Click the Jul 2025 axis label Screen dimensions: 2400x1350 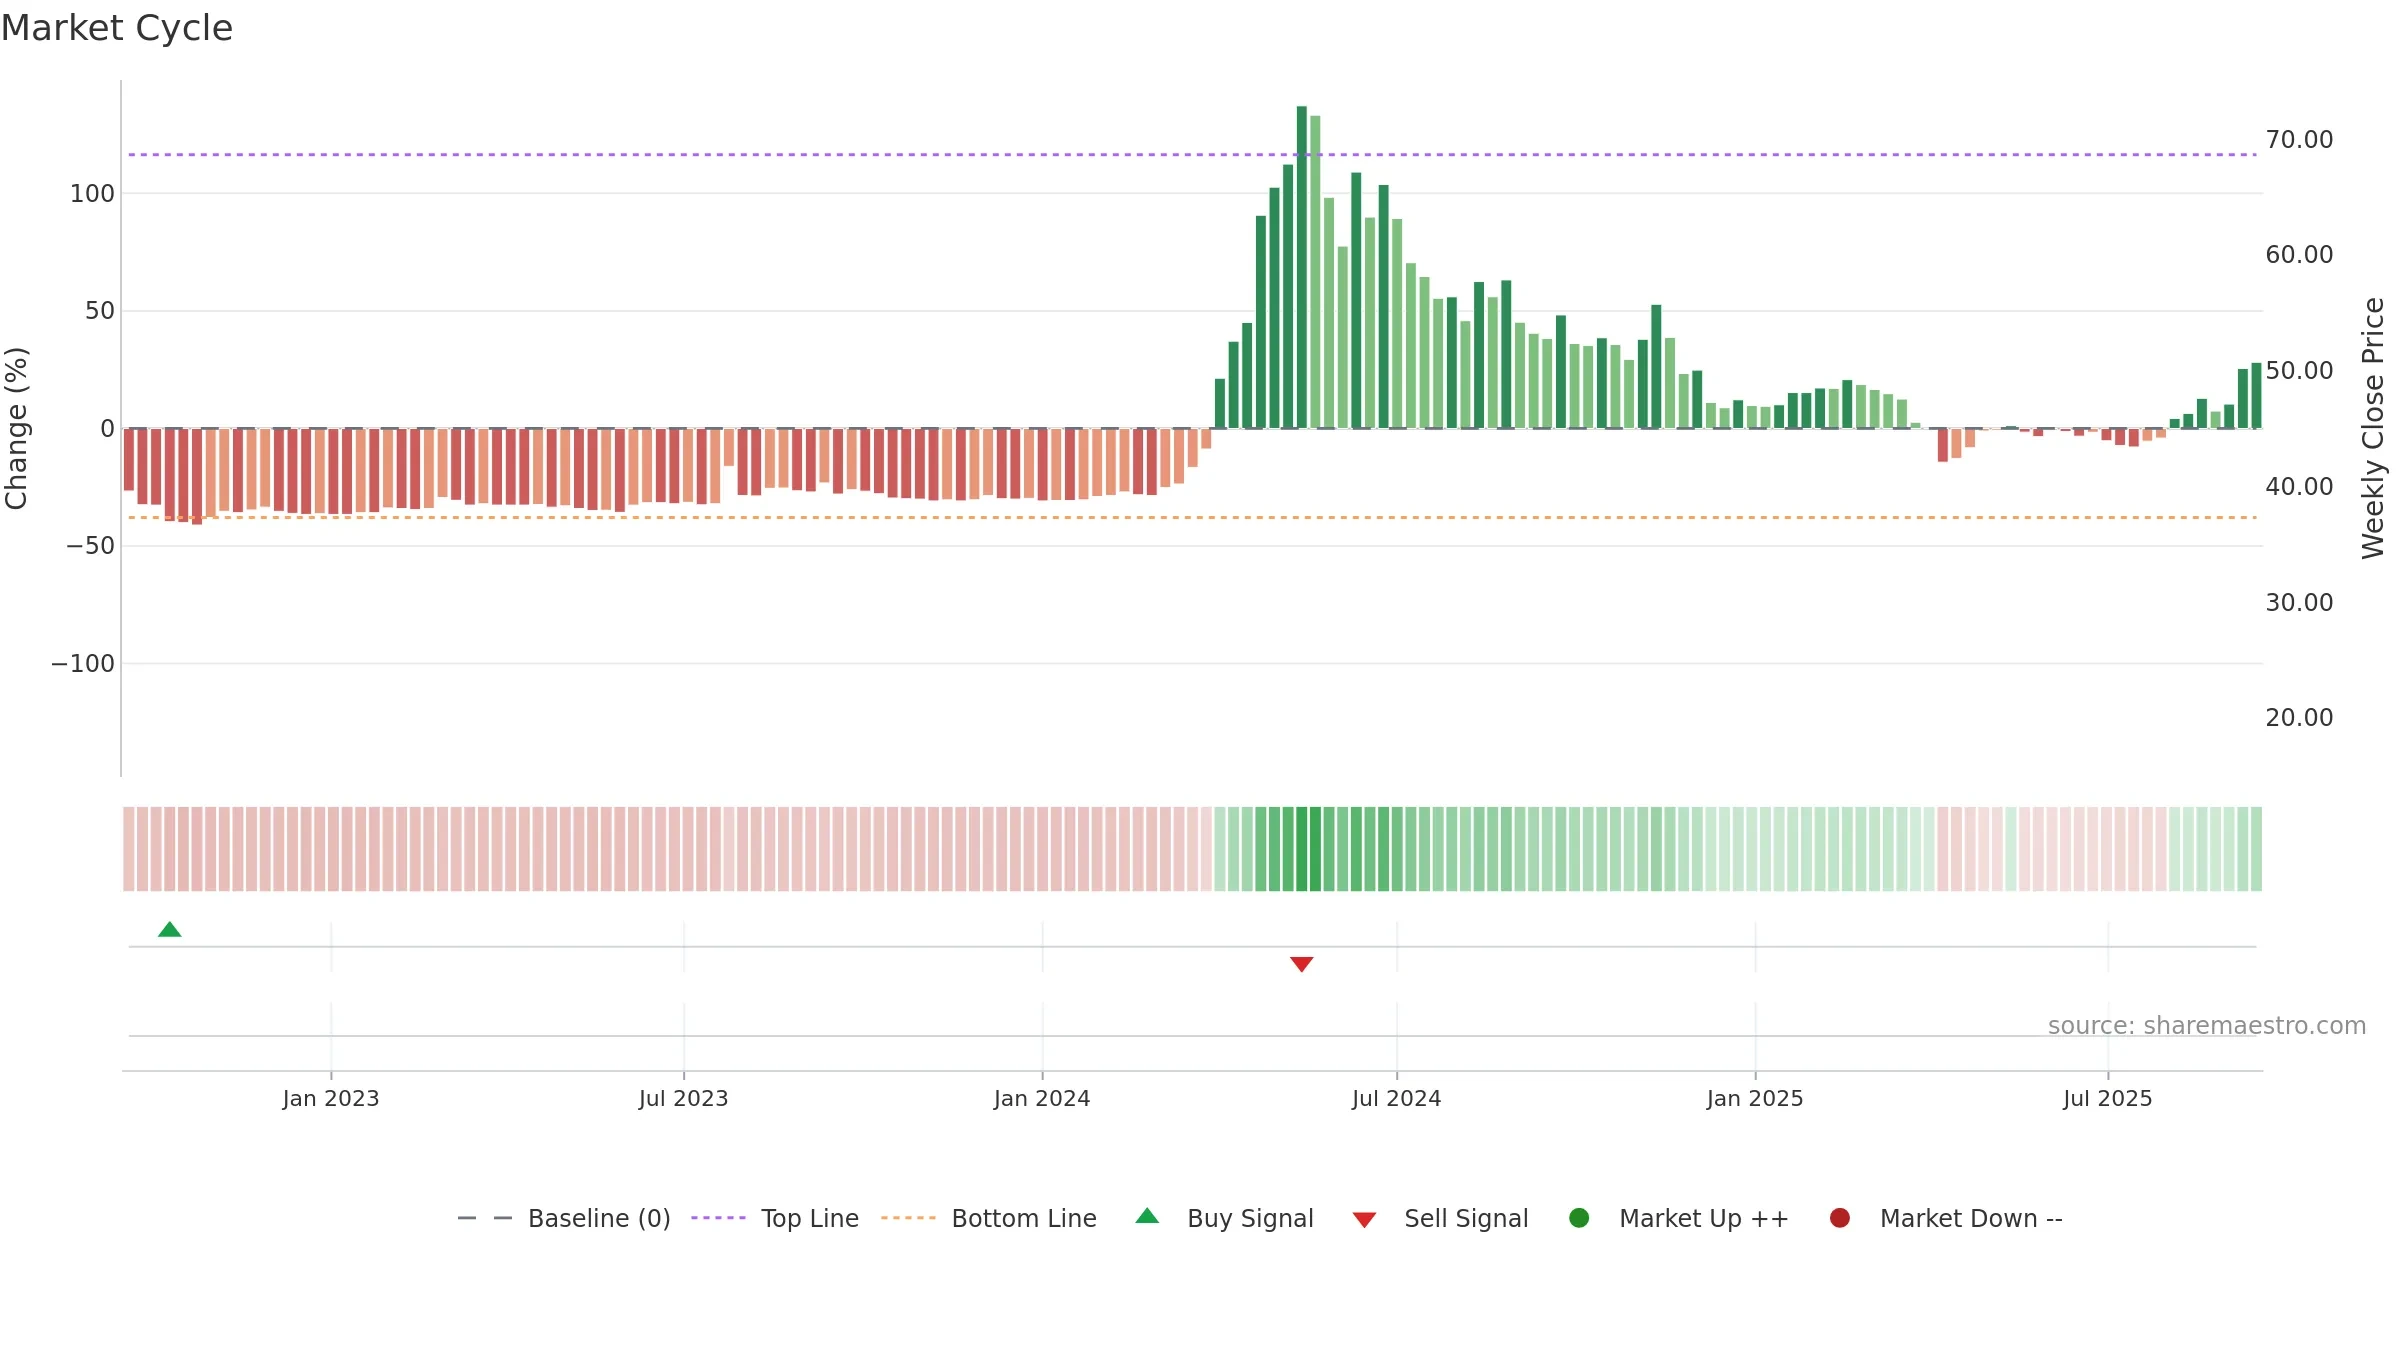(2108, 1098)
